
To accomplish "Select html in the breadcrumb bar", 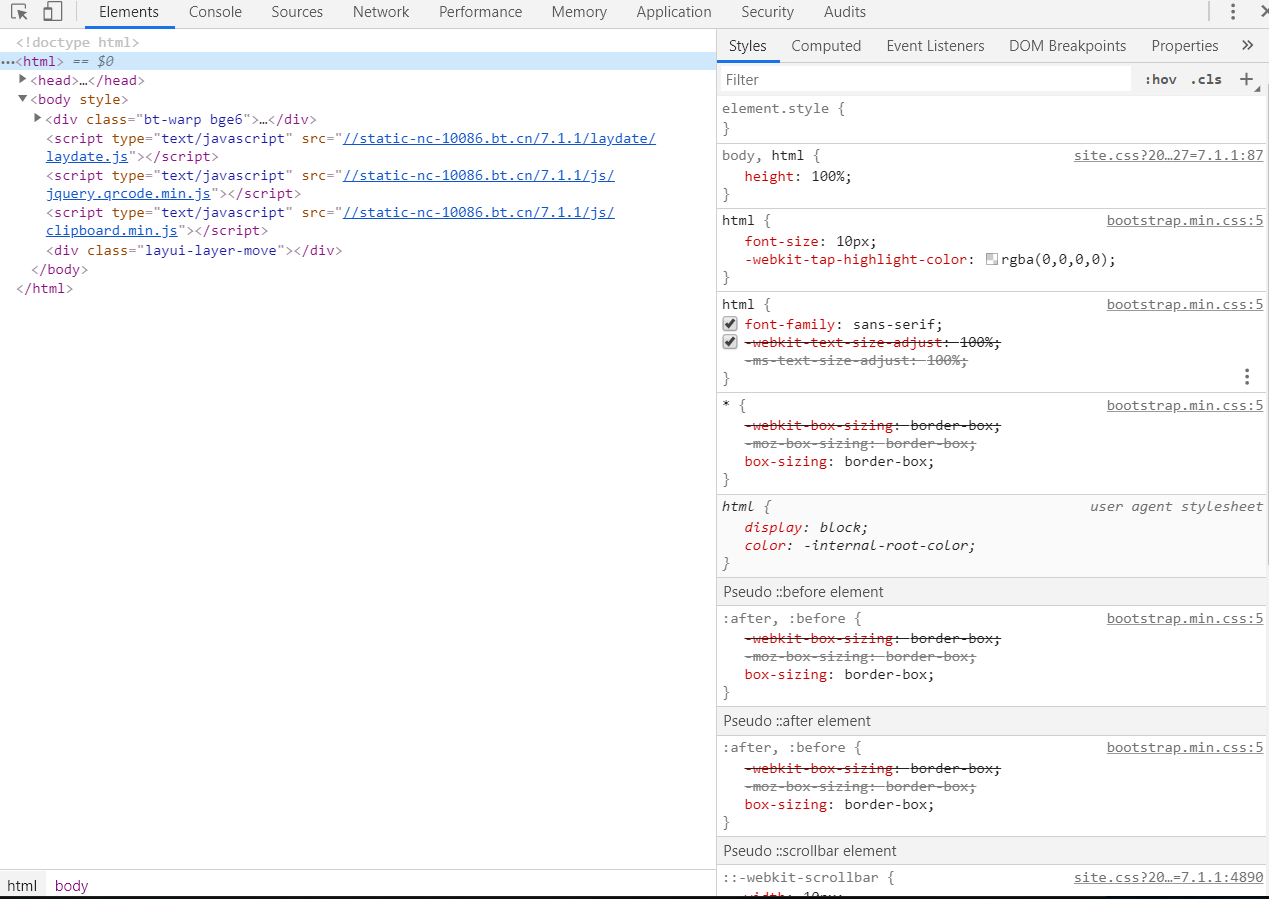I will (22, 885).
